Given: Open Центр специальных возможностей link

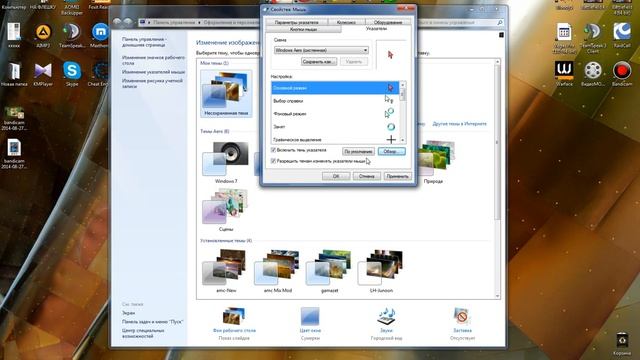Looking at the screenshot, I should click(x=143, y=333).
